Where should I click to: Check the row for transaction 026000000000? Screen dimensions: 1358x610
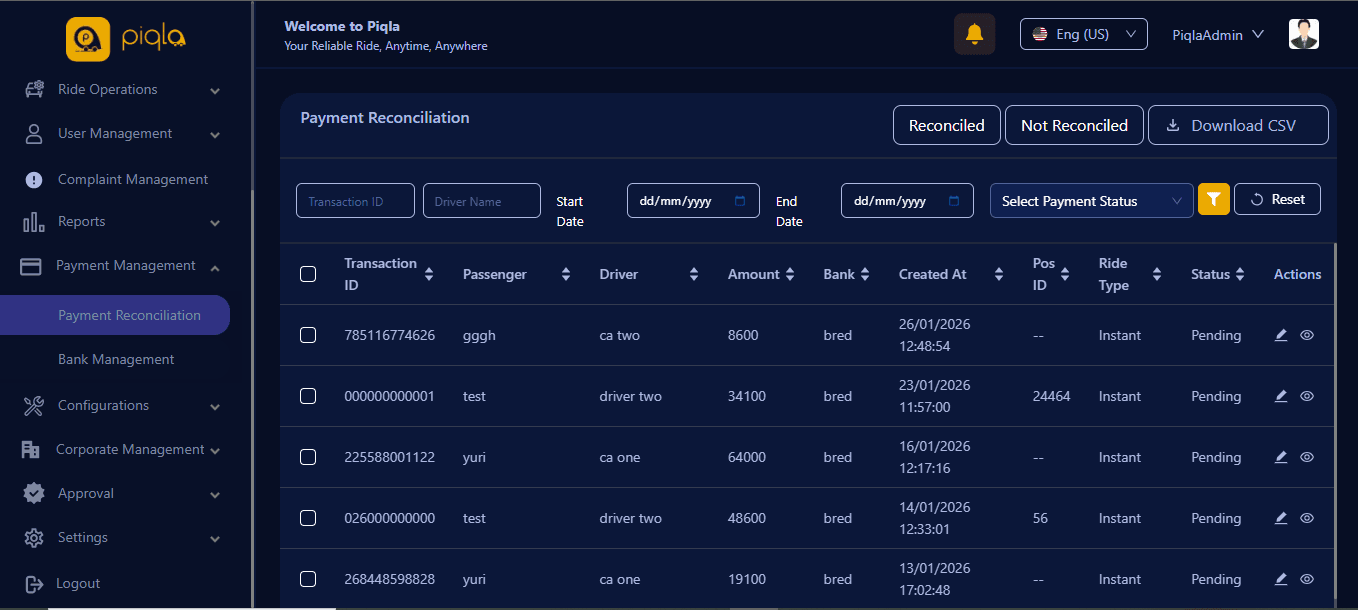308,518
